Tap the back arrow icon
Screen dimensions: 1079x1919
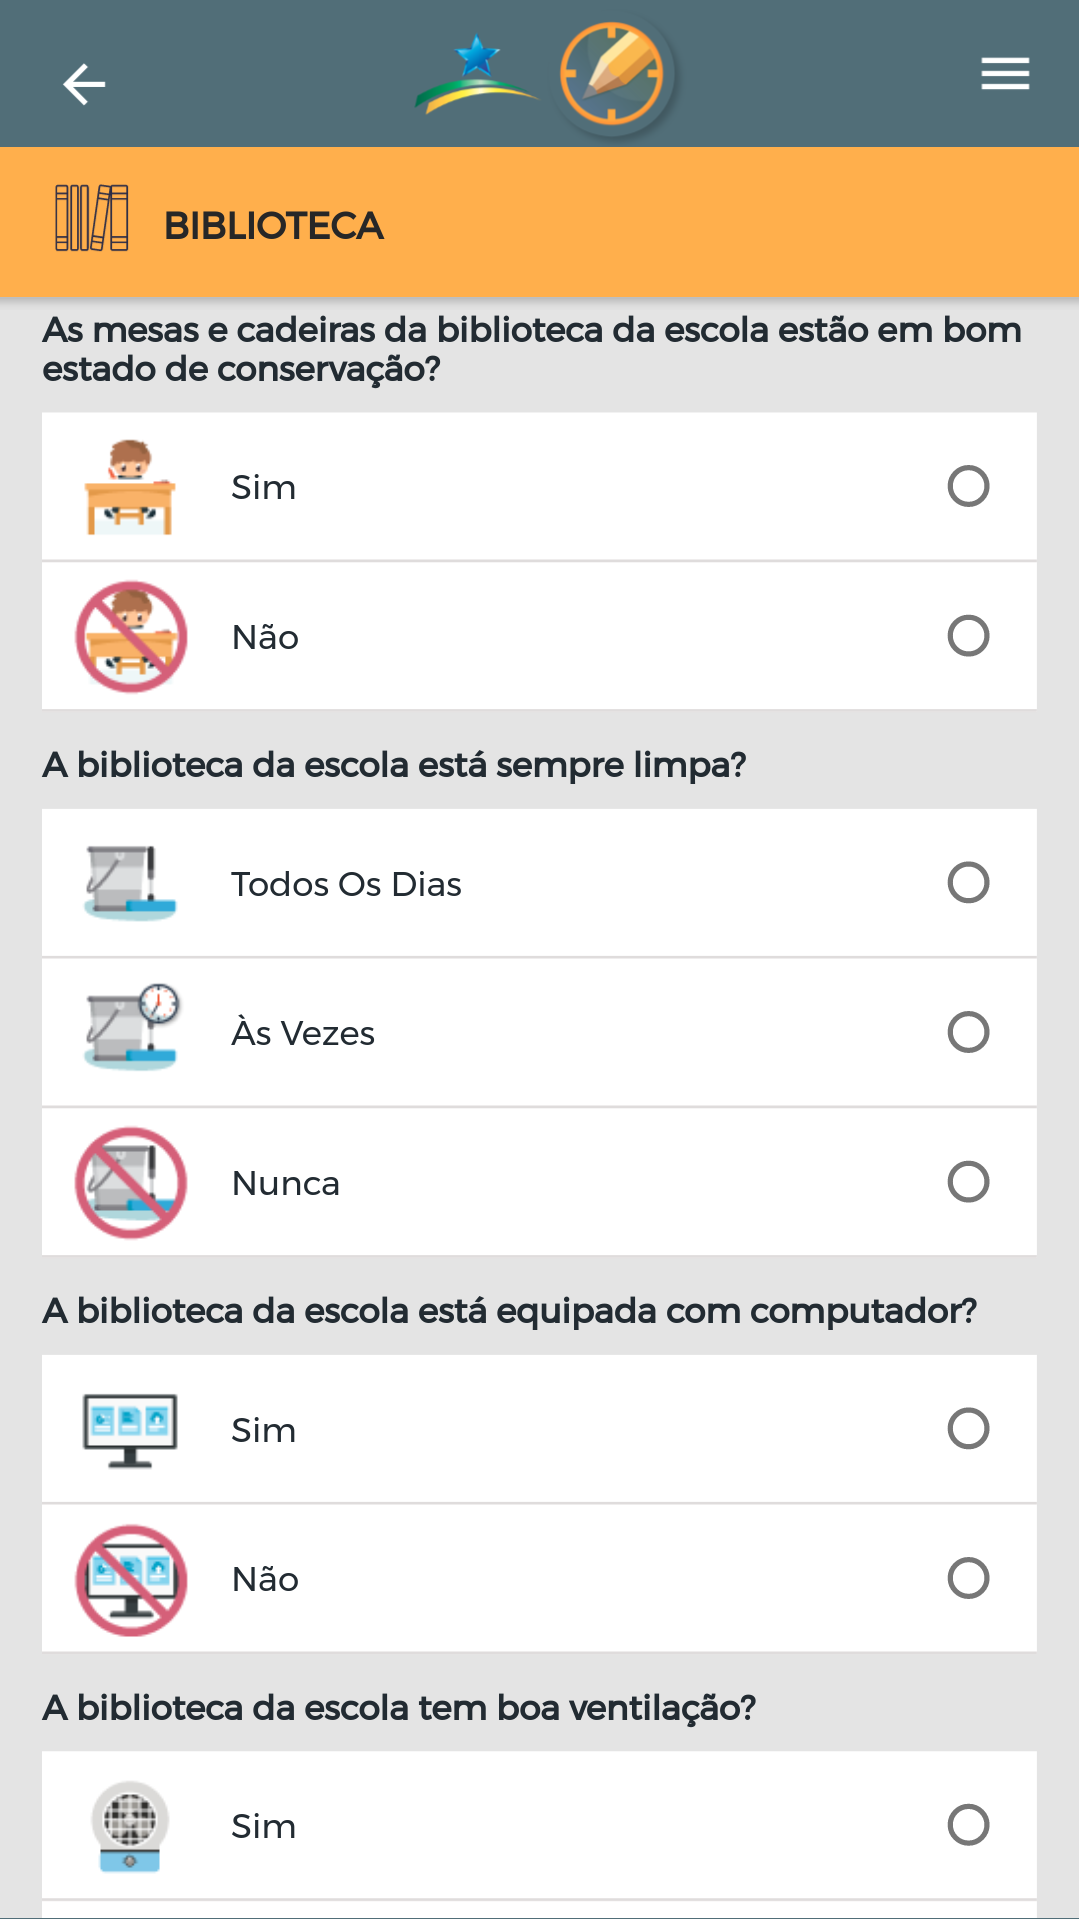click(84, 84)
